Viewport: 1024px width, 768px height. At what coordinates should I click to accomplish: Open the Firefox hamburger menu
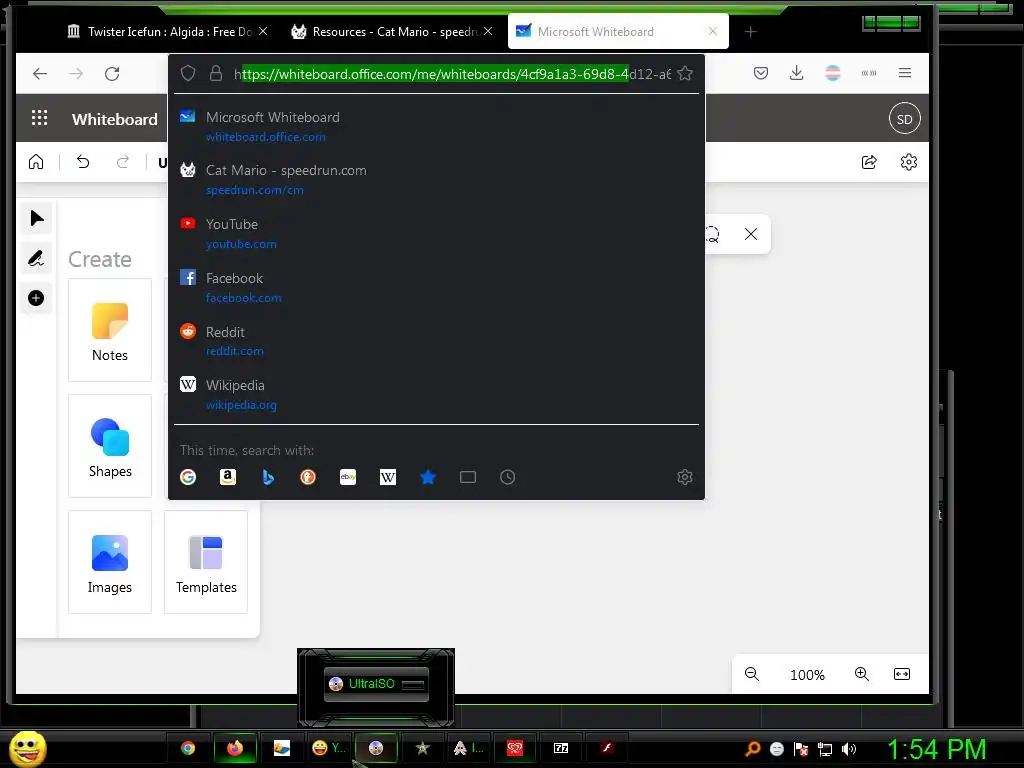[904, 73]
